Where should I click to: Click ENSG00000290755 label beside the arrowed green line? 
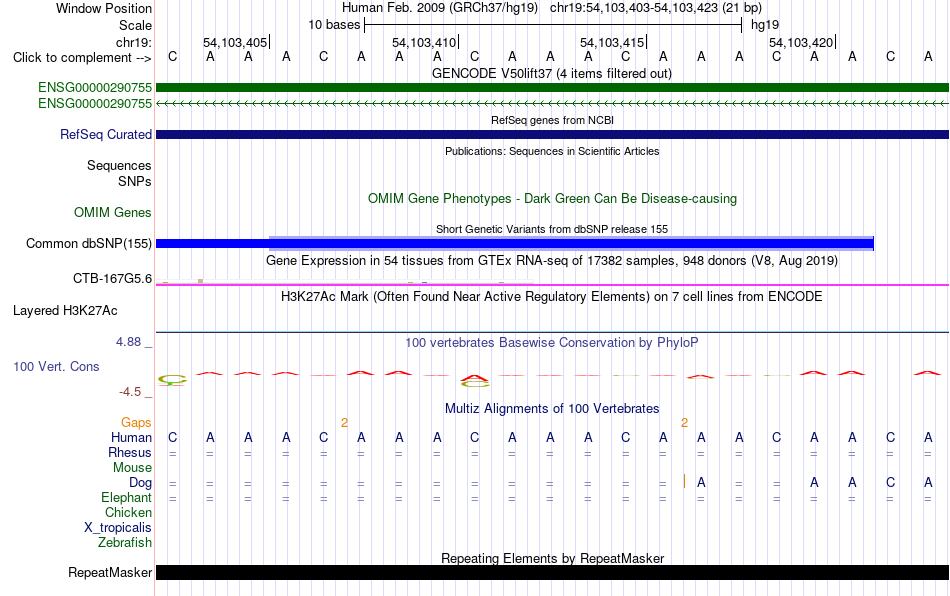pyautogui.click(x=95, y=104)
